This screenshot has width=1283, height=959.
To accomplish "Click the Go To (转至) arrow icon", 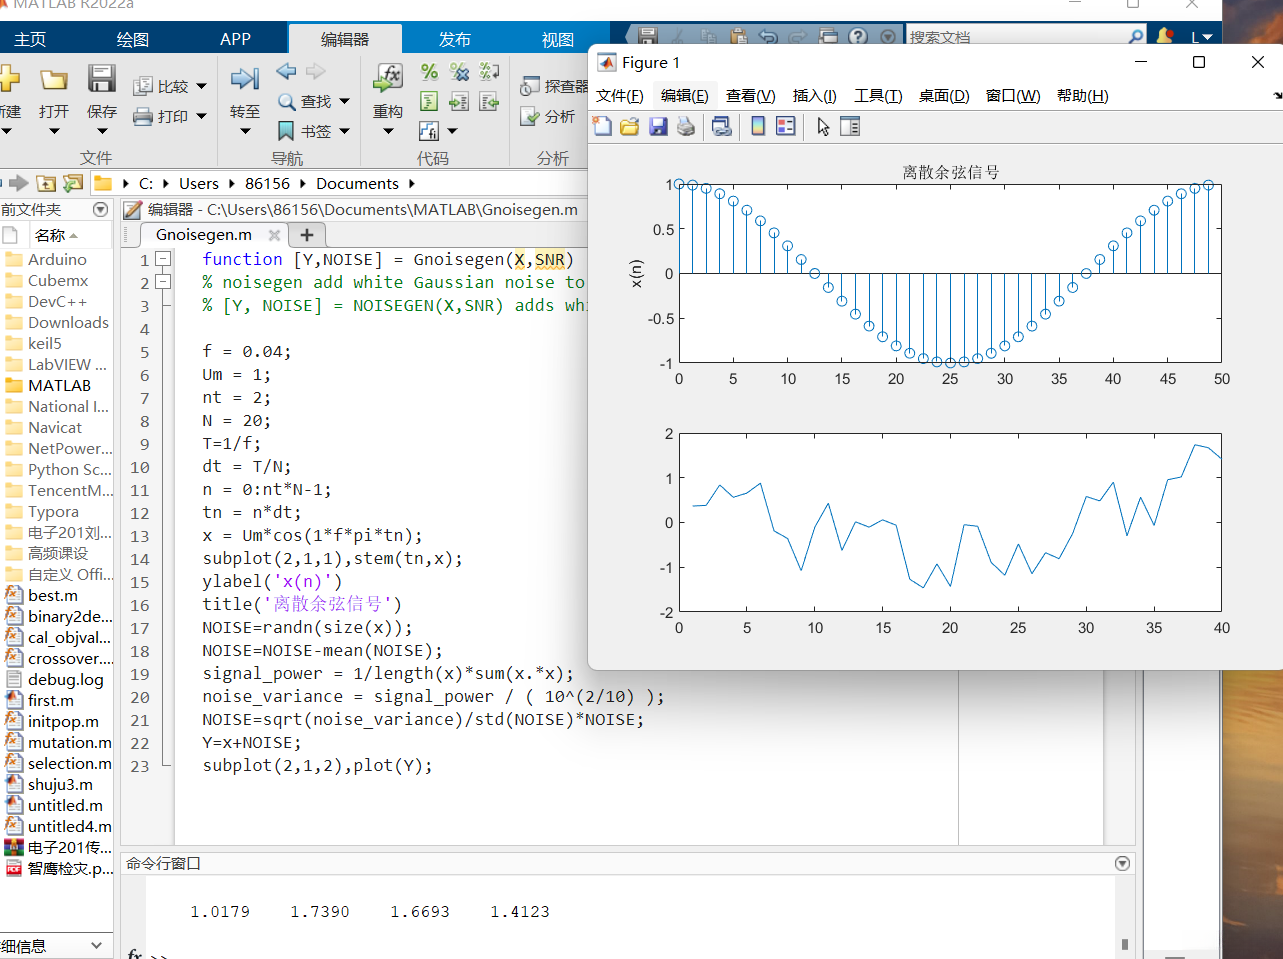I will [x=244, y=80].
